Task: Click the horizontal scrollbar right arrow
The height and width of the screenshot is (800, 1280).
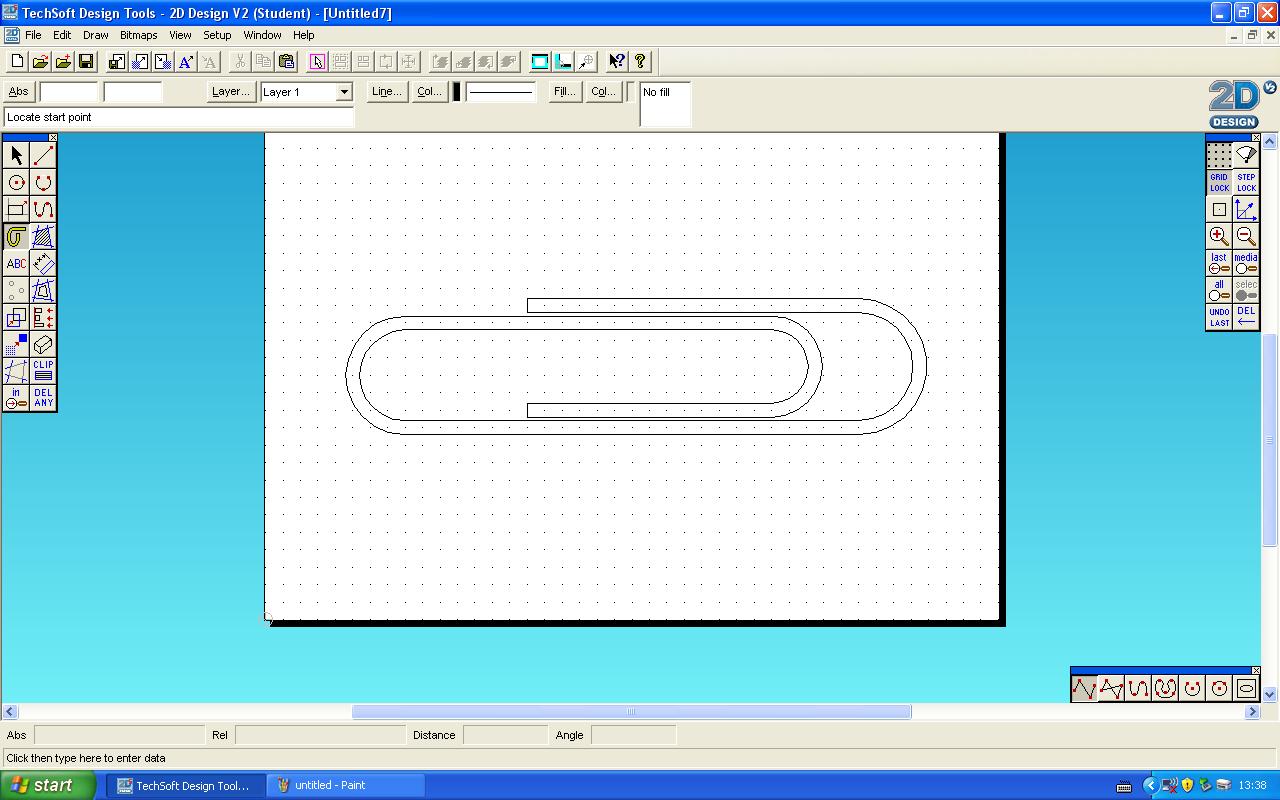Action: (x=1253, y=711)
